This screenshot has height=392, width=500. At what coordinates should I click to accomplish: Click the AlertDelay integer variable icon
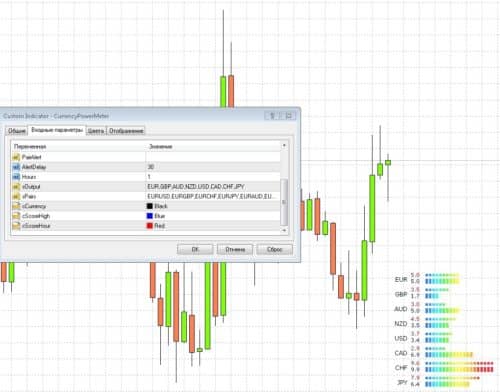tap(16, 167)
